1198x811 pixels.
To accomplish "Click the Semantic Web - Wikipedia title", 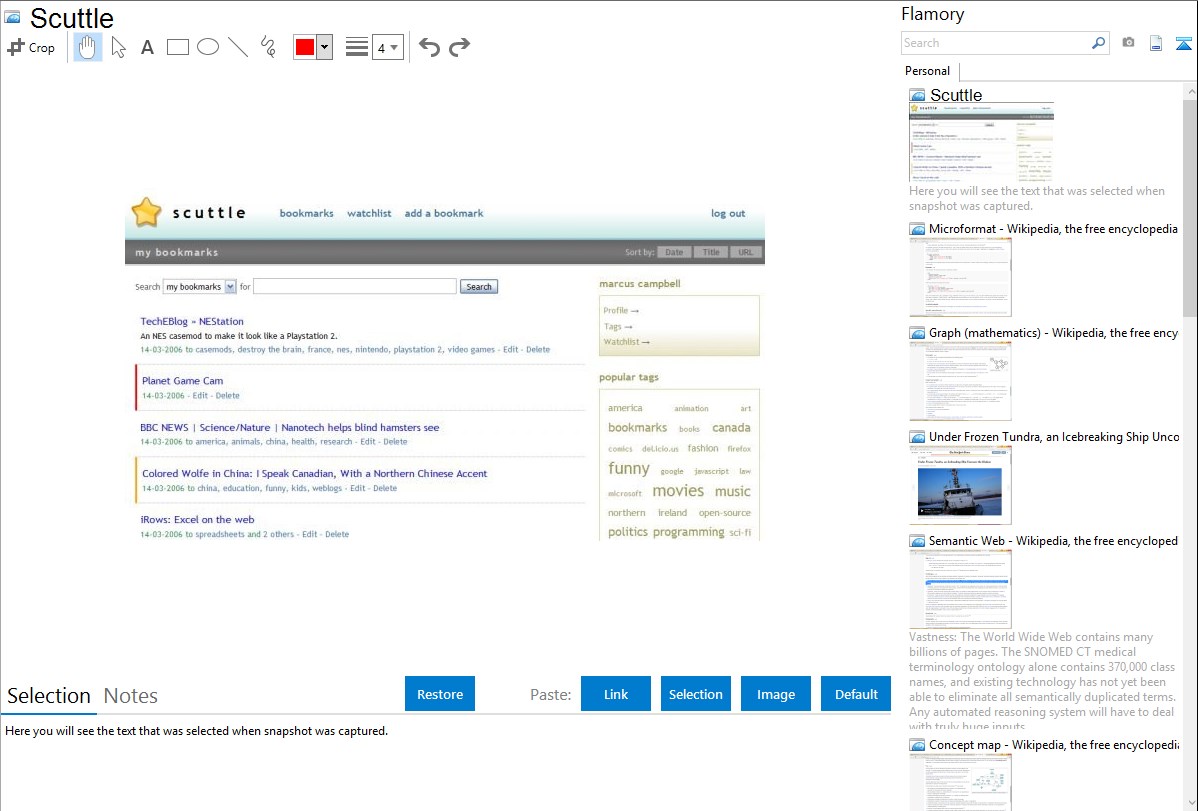I will coord(1053,541).
